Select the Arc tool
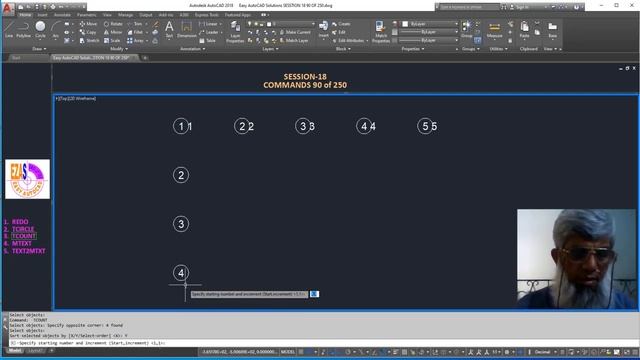The height and width of the screenshot is (360, 640). click(x=56, y=29)
